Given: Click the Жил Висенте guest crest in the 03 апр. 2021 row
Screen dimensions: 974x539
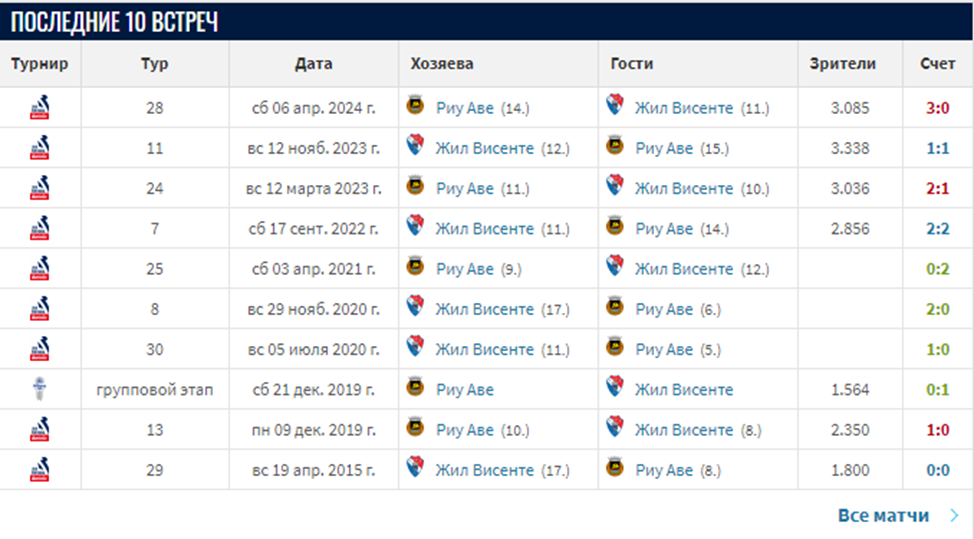Looking at the screenshot, I should [615, 267].
